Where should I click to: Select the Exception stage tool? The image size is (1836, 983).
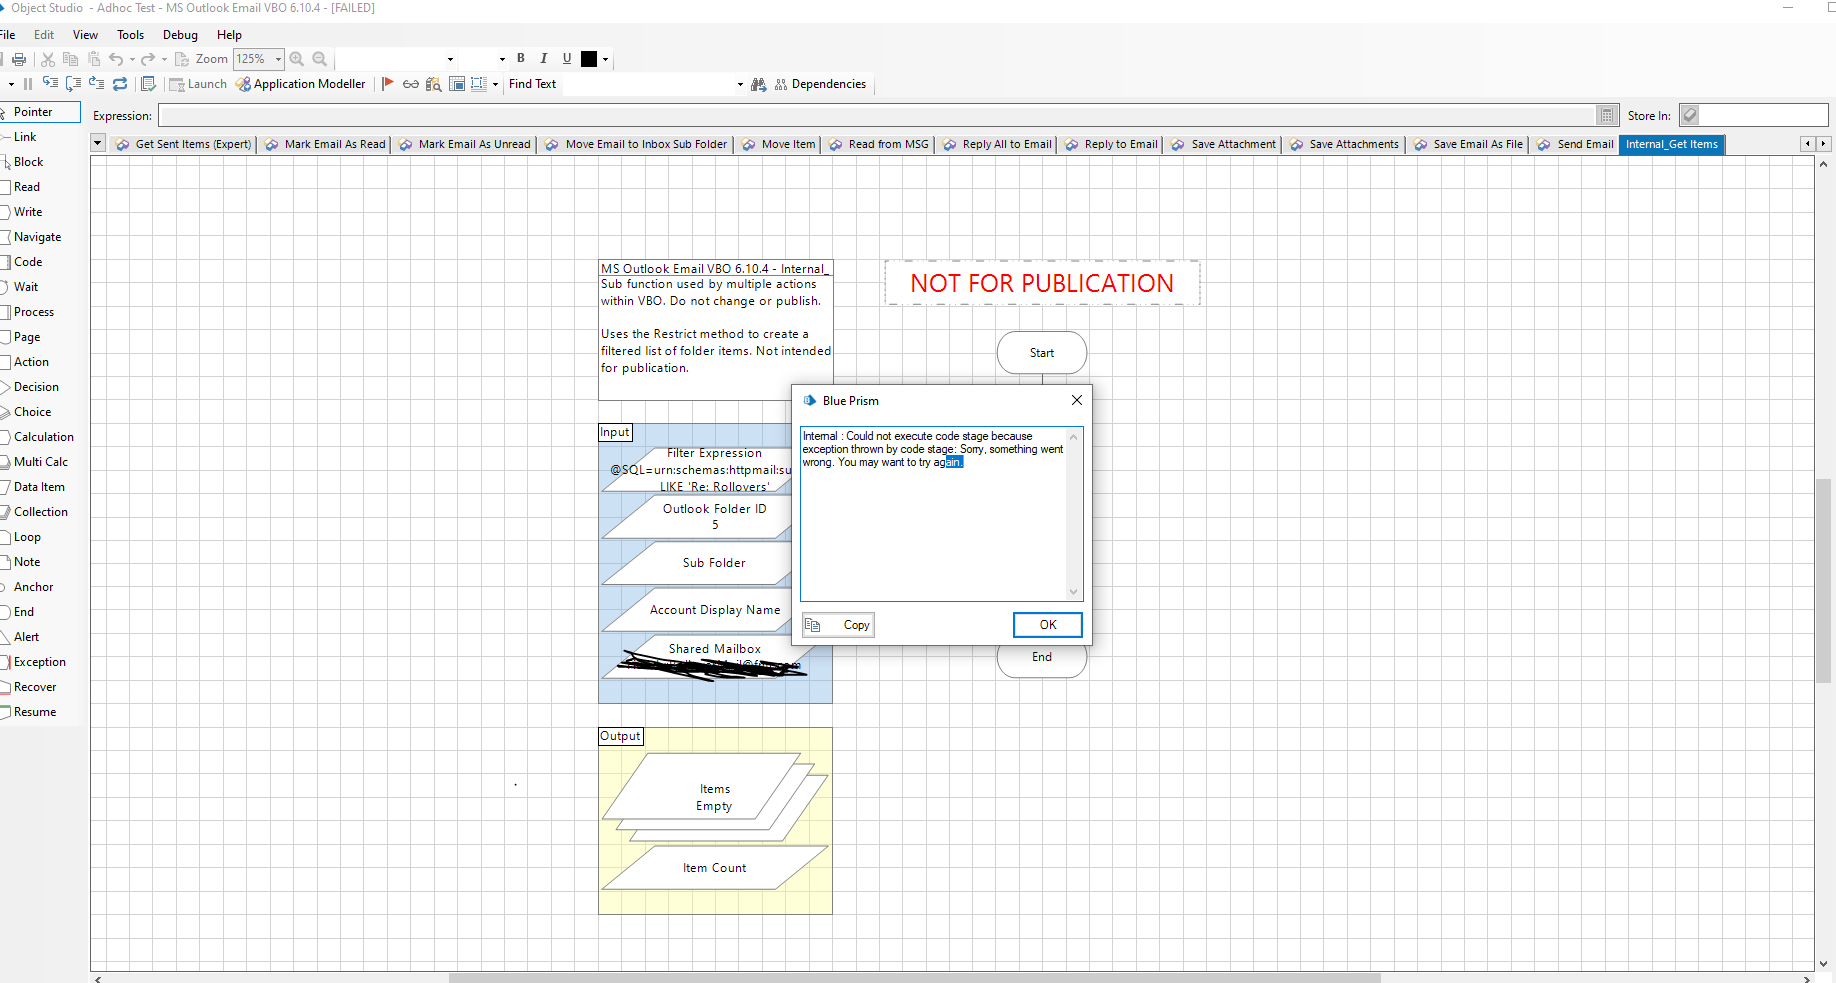[39, 662]
